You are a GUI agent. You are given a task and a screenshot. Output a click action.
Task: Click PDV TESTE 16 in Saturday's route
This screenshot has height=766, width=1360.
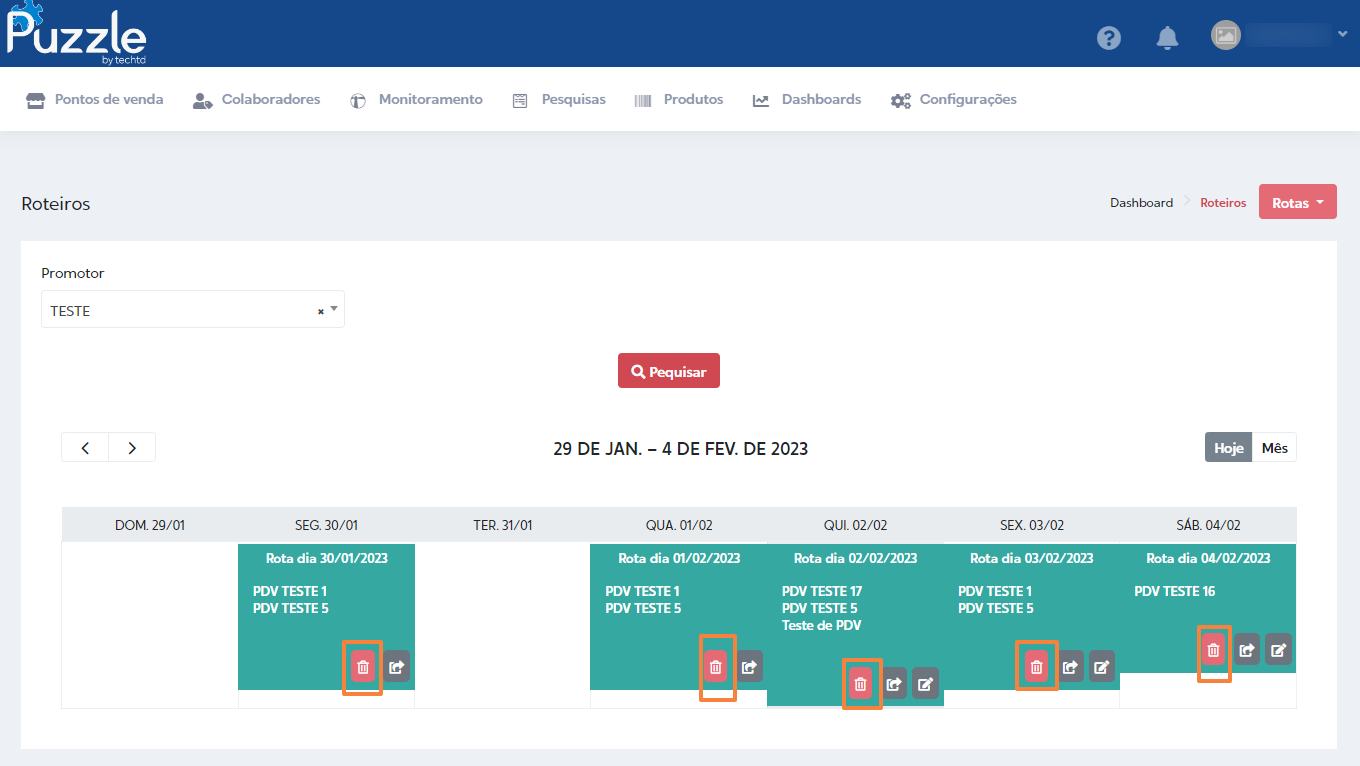point(1175,591)
